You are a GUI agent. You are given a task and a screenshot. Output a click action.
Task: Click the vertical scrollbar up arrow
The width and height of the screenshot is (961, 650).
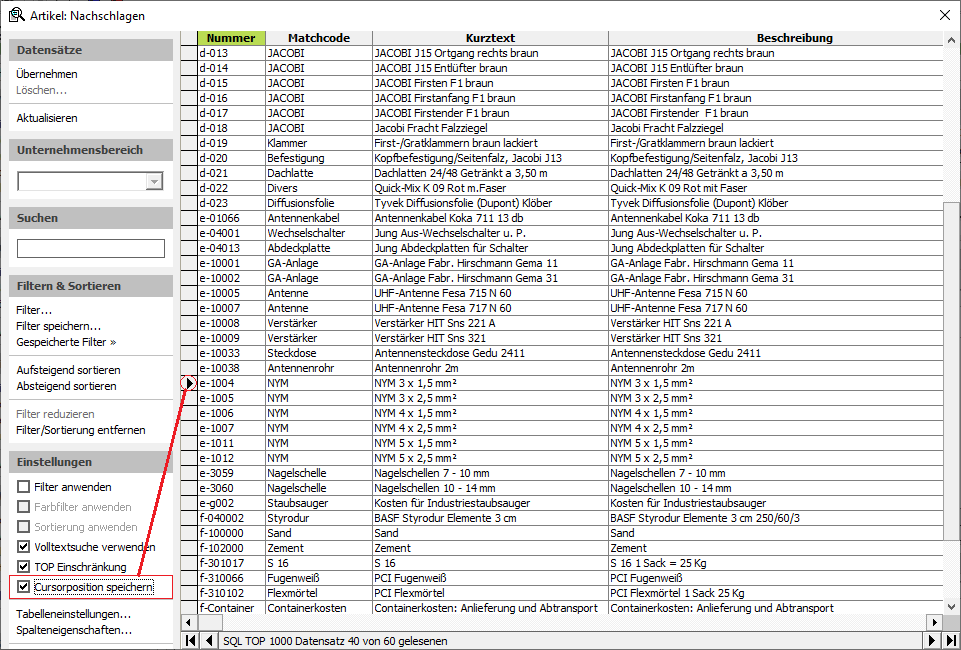click(x=951, y=40)
